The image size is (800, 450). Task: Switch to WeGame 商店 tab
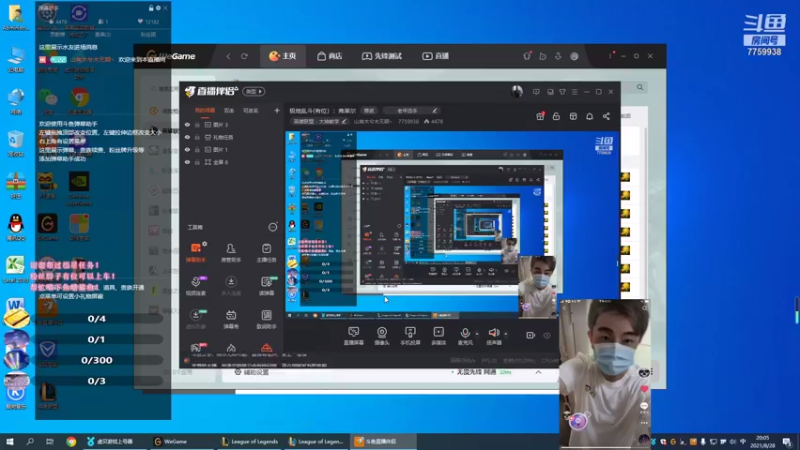click(x=330, y=56)
